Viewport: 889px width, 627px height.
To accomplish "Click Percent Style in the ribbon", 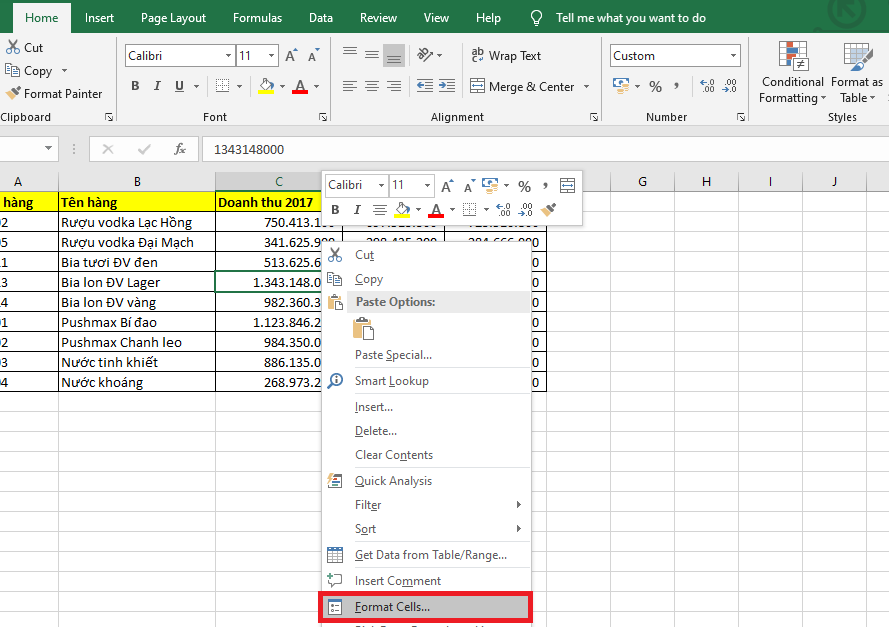I will pos(655,87).
